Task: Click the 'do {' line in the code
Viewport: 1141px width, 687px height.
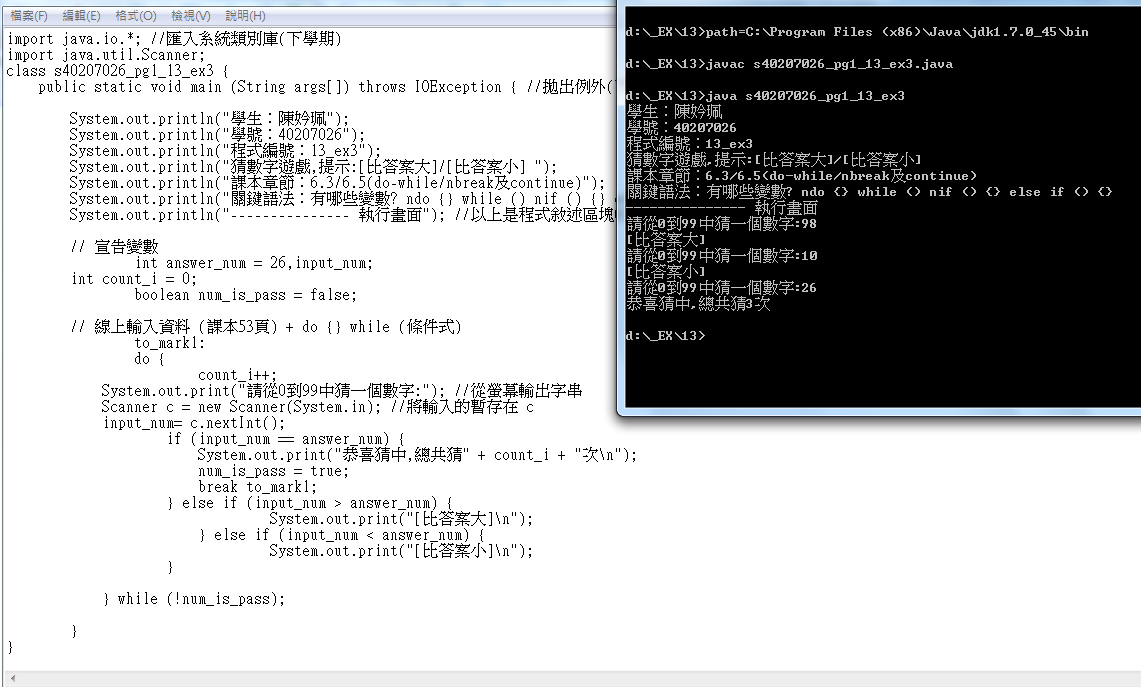Action: click(x=149, y=360)
